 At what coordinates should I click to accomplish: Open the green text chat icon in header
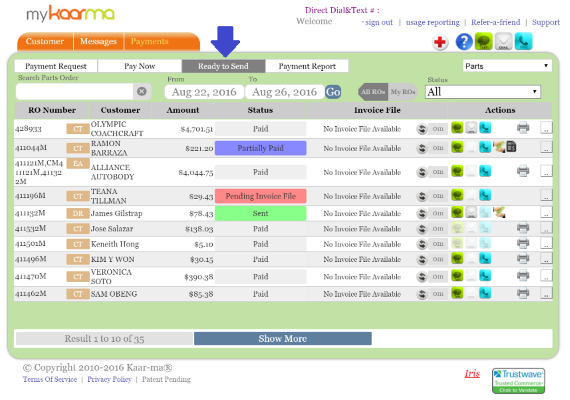tap(484, 41)
